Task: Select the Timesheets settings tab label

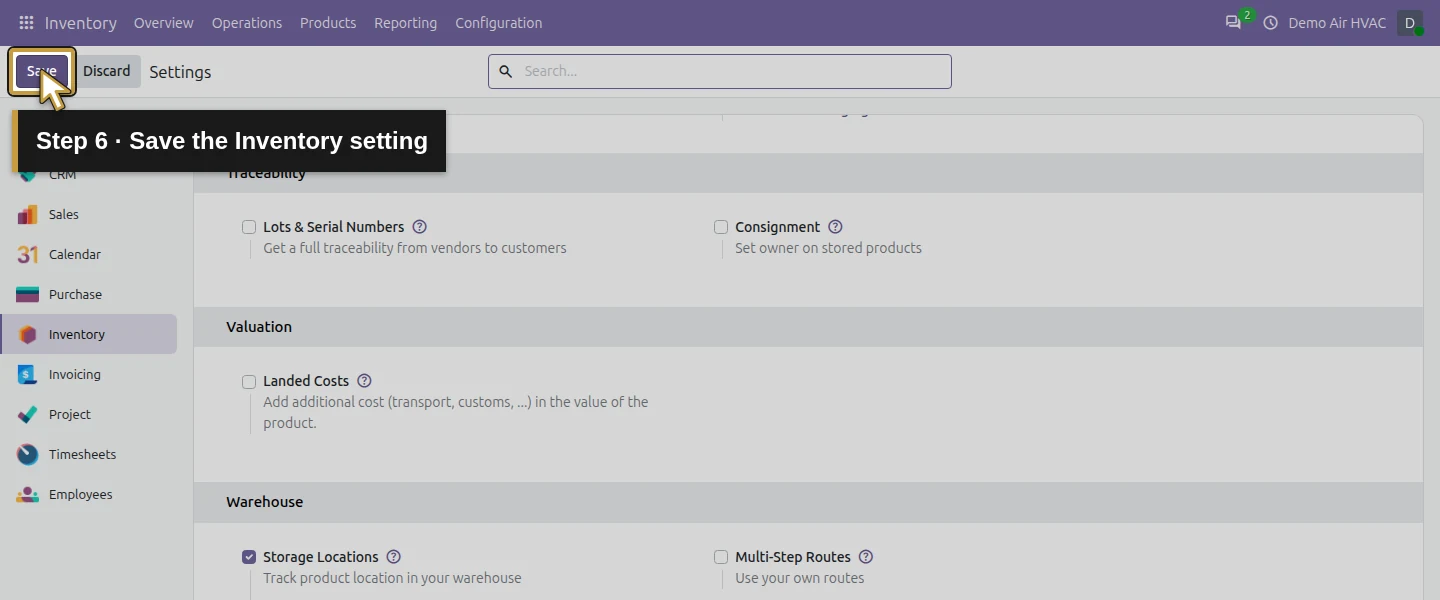Action: pos(83,455)
